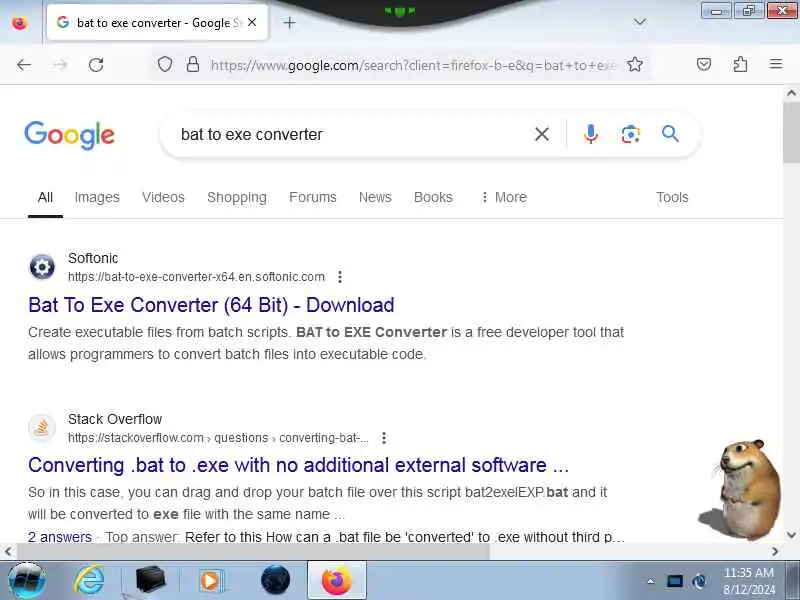Viewport: 800px width, 600px height.
Task: Save page to Pocket icon
Action: tap(704, 64)
